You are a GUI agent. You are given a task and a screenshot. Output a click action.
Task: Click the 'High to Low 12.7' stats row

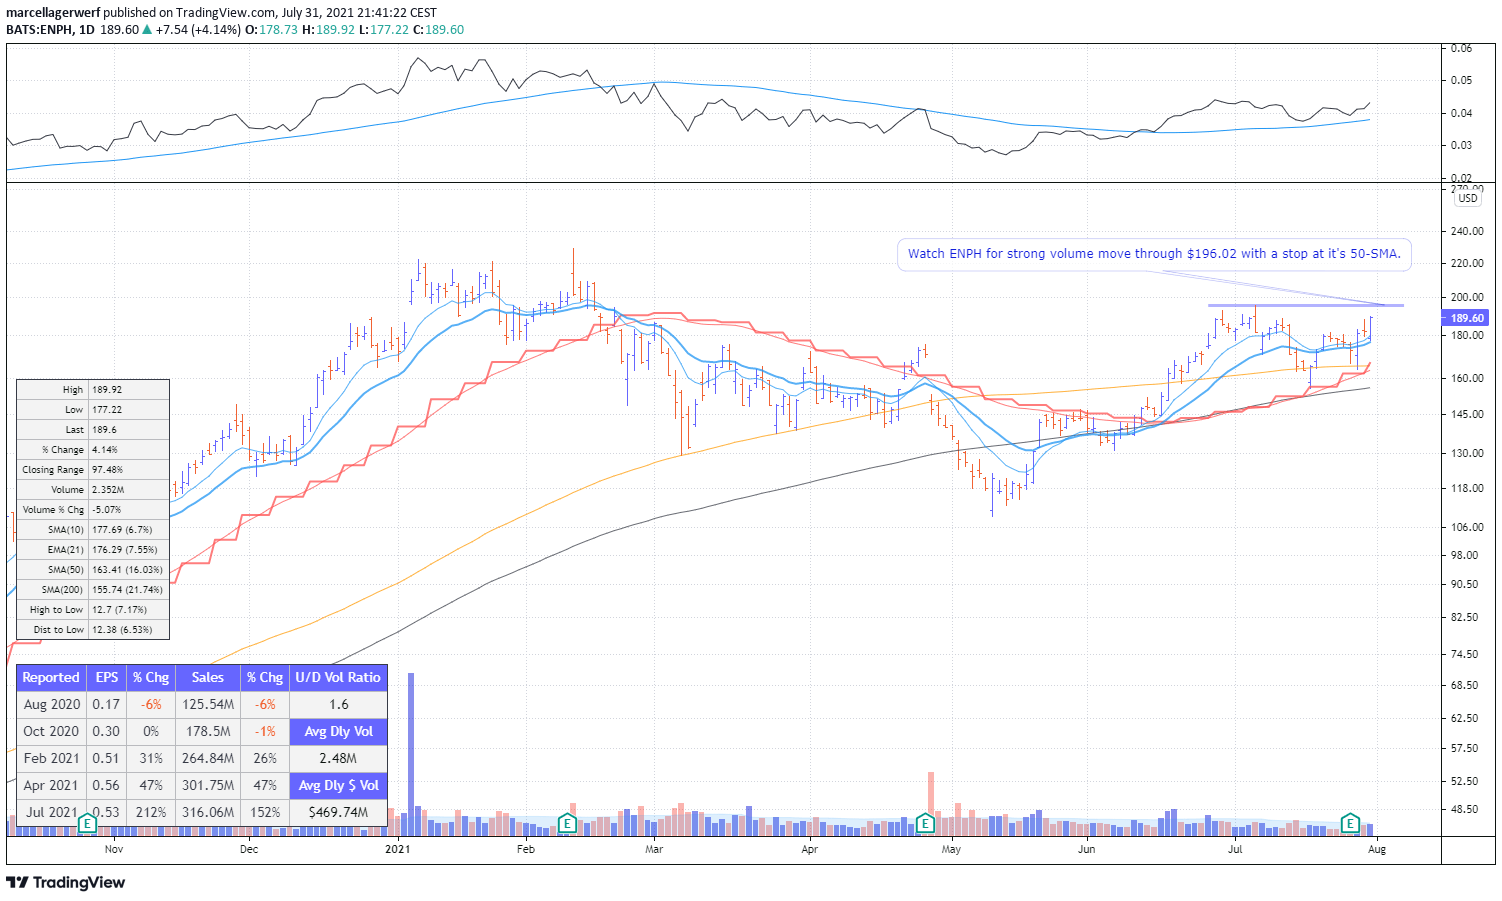pos(93,610)
